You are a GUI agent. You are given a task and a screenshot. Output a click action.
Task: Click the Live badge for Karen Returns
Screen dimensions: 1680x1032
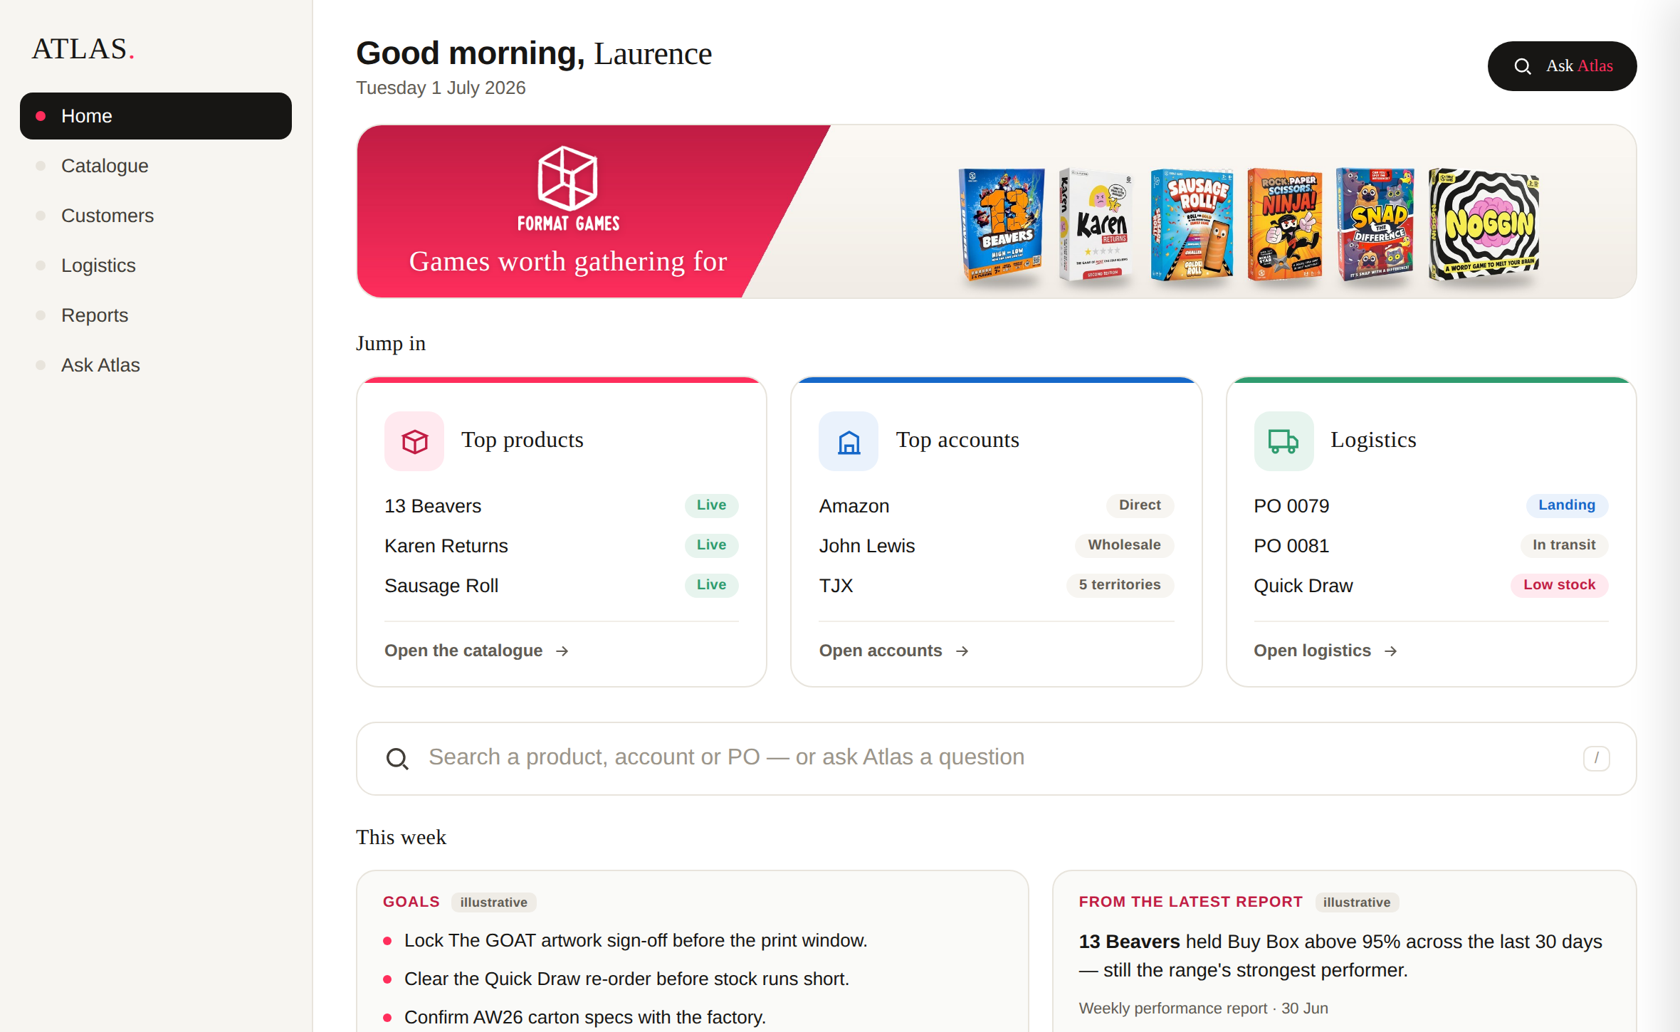coord(711,545)
